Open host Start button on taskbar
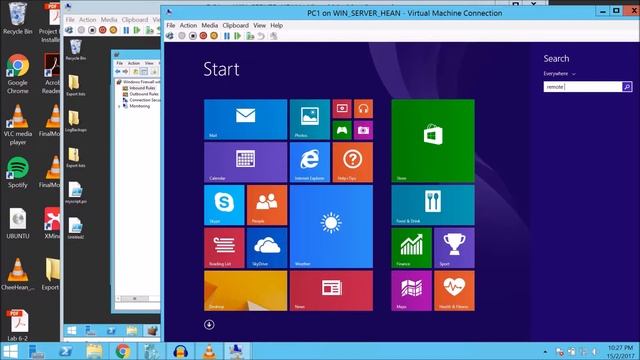The image size is (640, 360). pos(10,351)
